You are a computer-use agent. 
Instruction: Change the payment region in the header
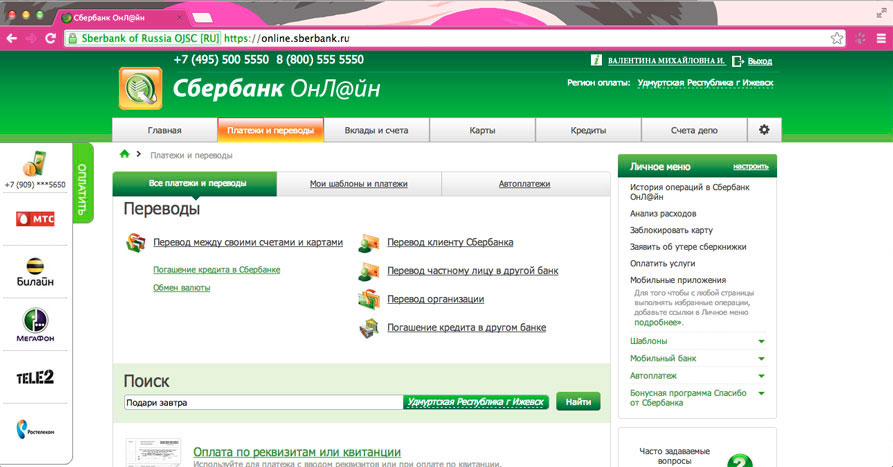pyautogui.click(x=705, y=83)
